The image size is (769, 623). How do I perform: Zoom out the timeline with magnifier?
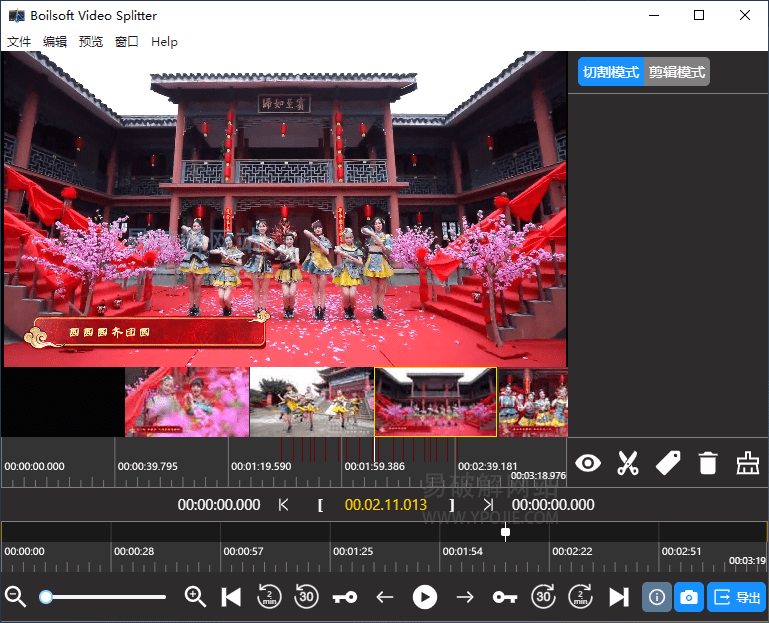click(x=16, y=597)
